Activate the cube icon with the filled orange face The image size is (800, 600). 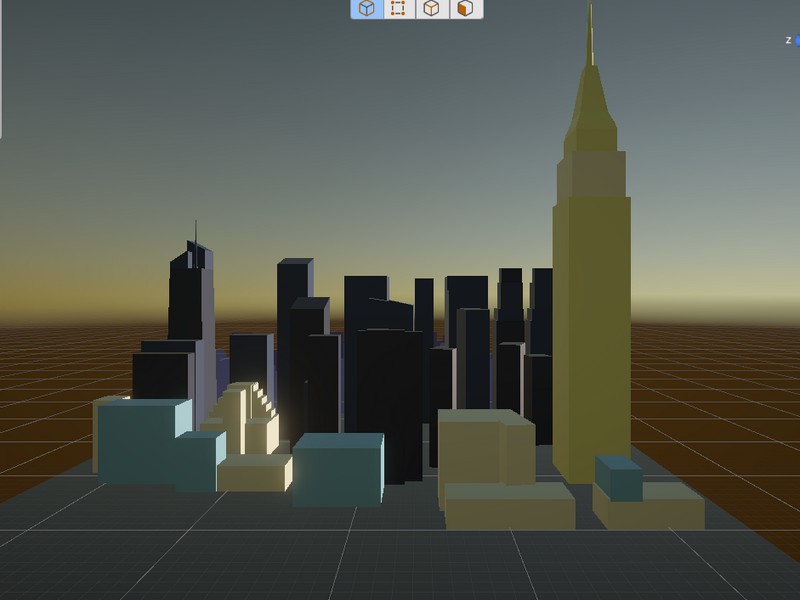click(x=465, y=8)
